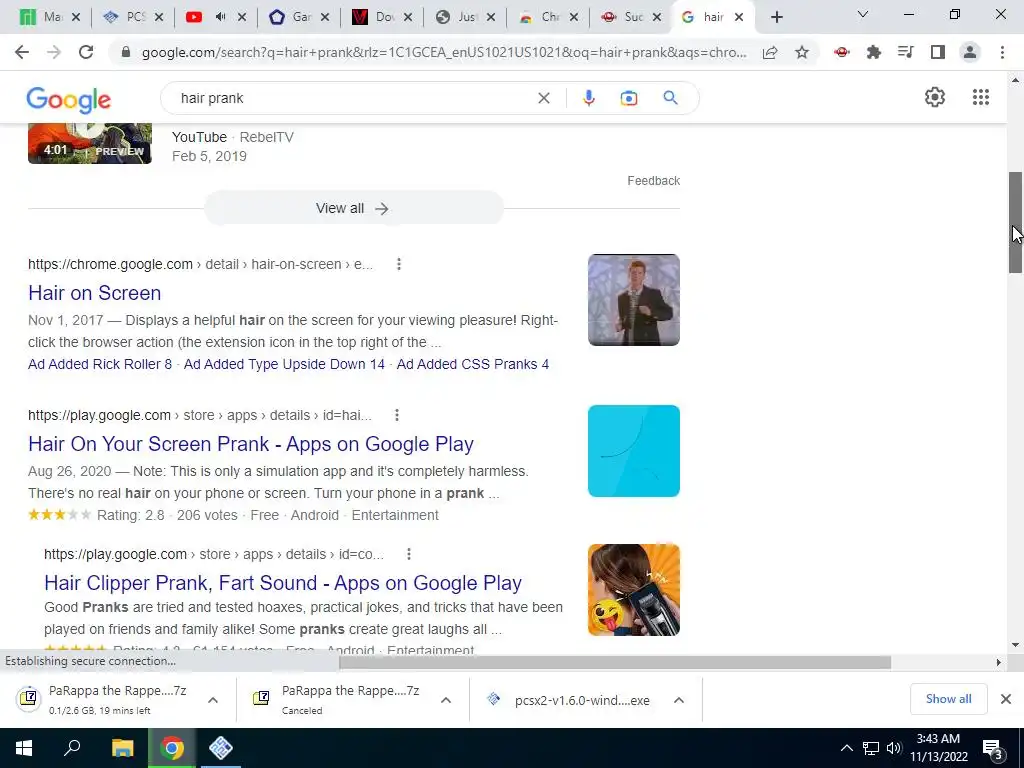Go to Google home via logo
Screen dimensions: 1024x768
69,99
